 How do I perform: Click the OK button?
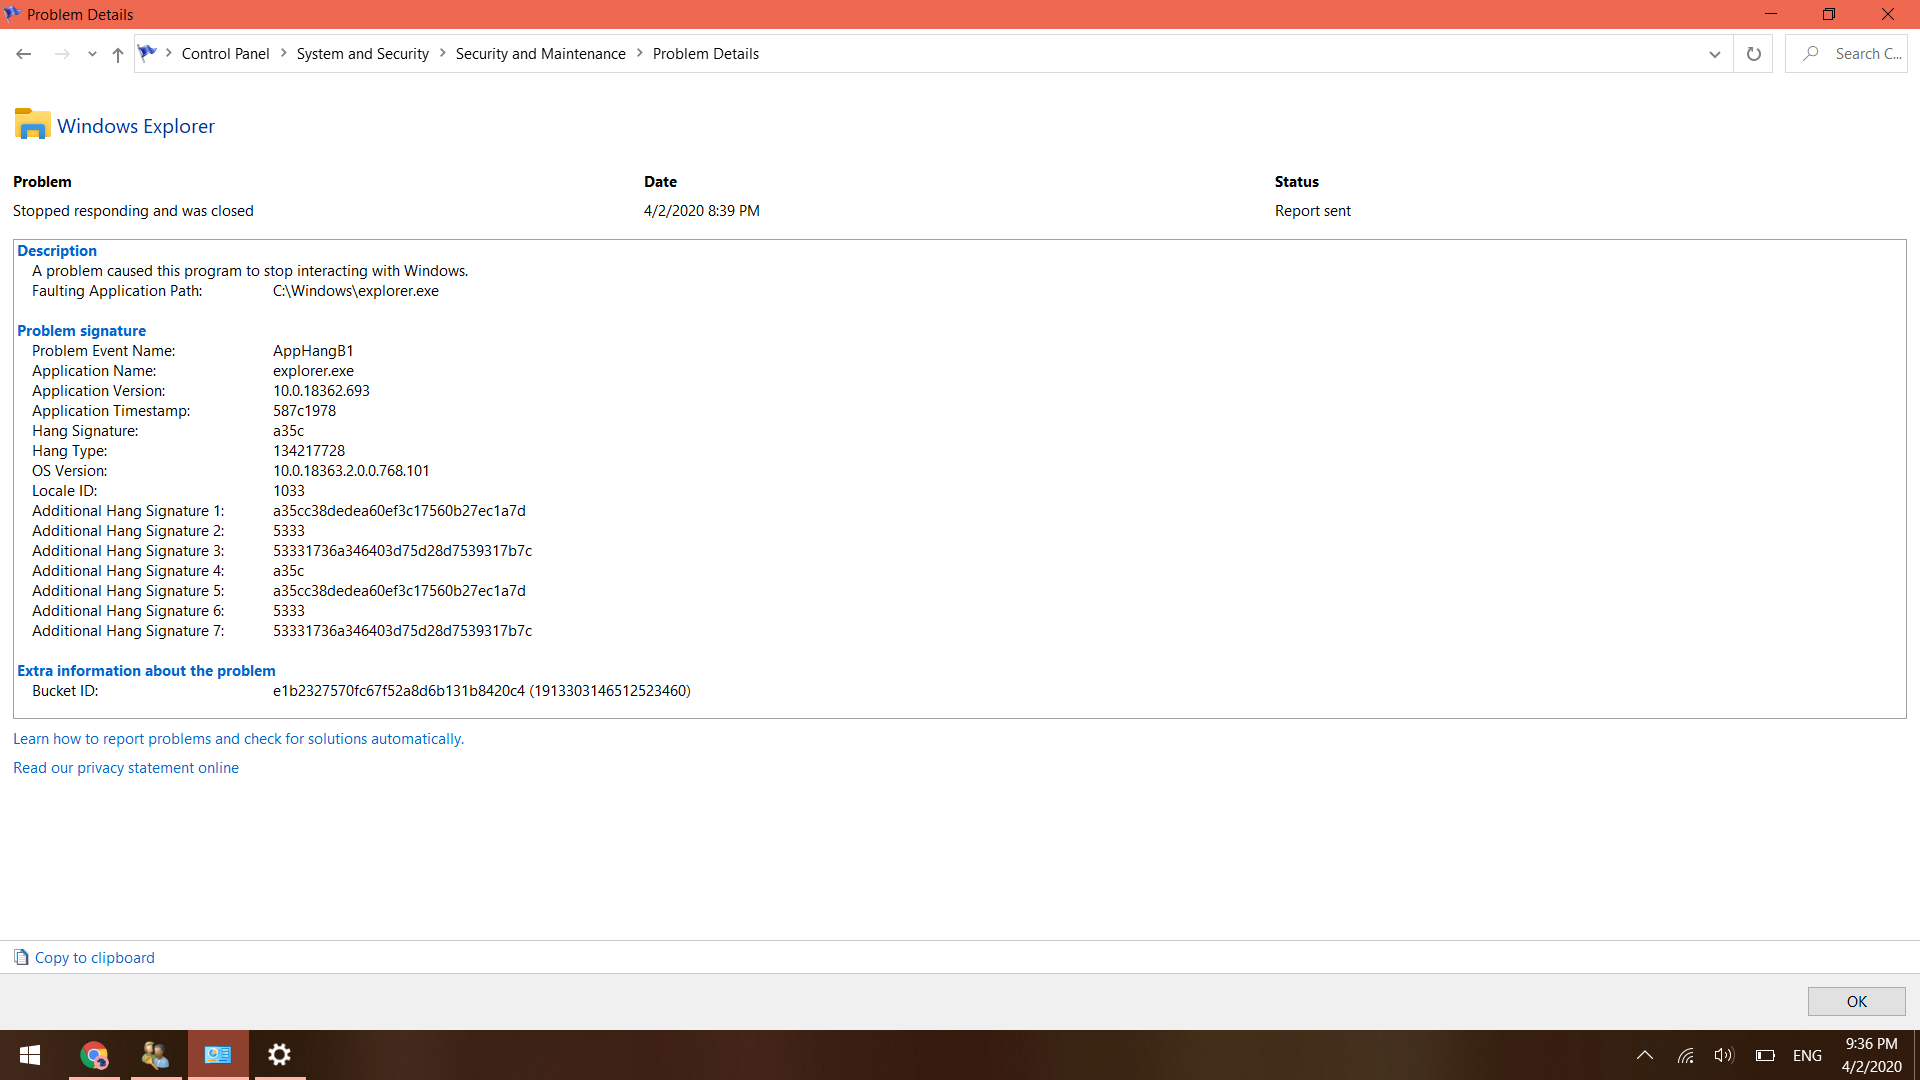tap(1857, 1001)
